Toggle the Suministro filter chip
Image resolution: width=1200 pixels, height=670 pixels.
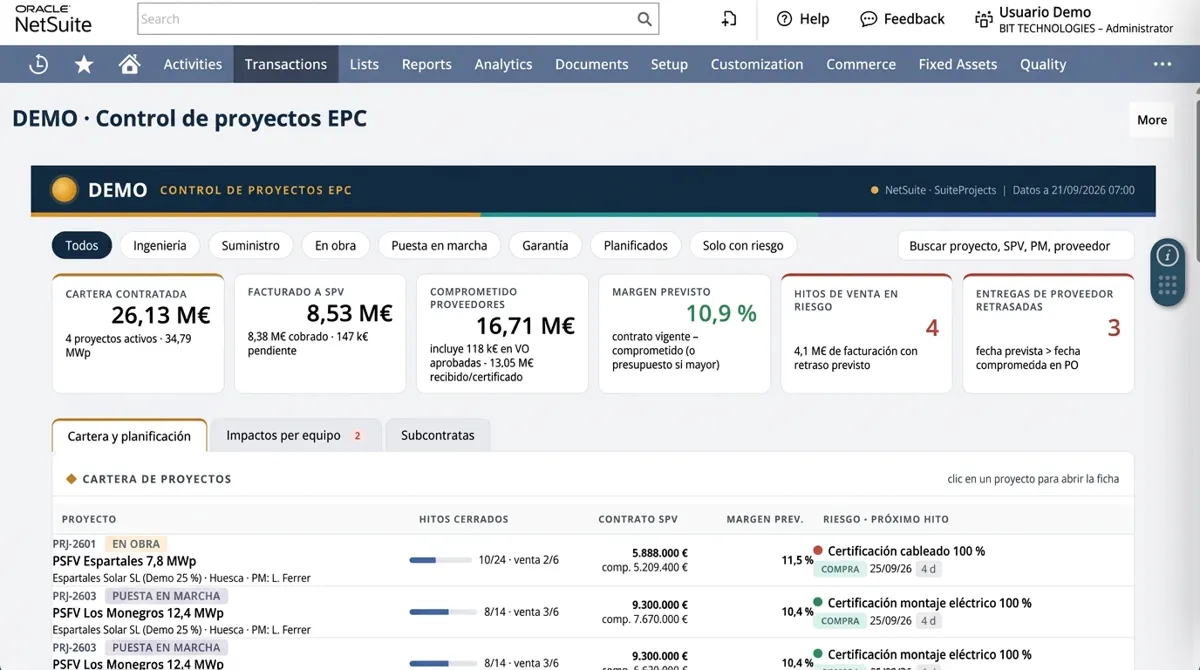[x=251, y=245]
